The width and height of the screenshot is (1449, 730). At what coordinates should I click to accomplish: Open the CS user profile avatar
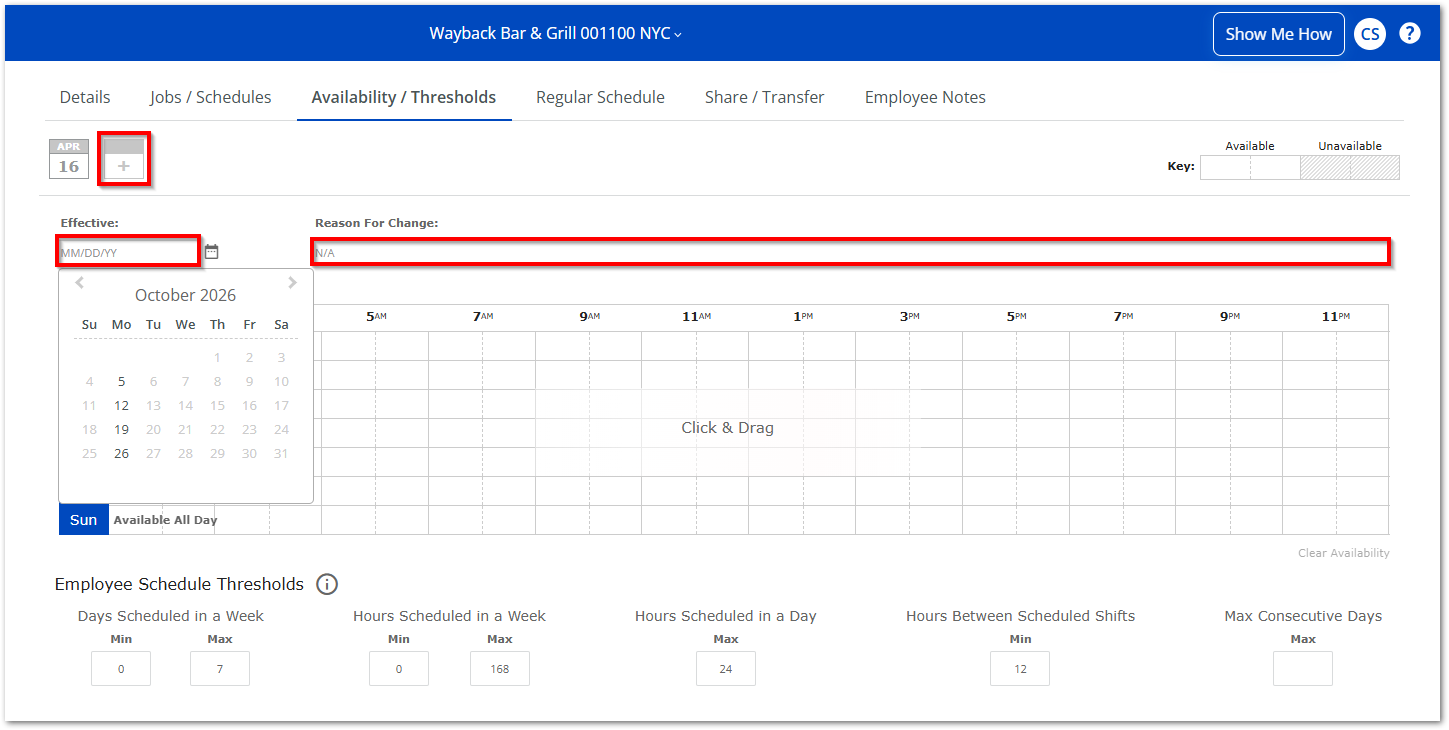pyautogui.click(x=1369, y=34)
